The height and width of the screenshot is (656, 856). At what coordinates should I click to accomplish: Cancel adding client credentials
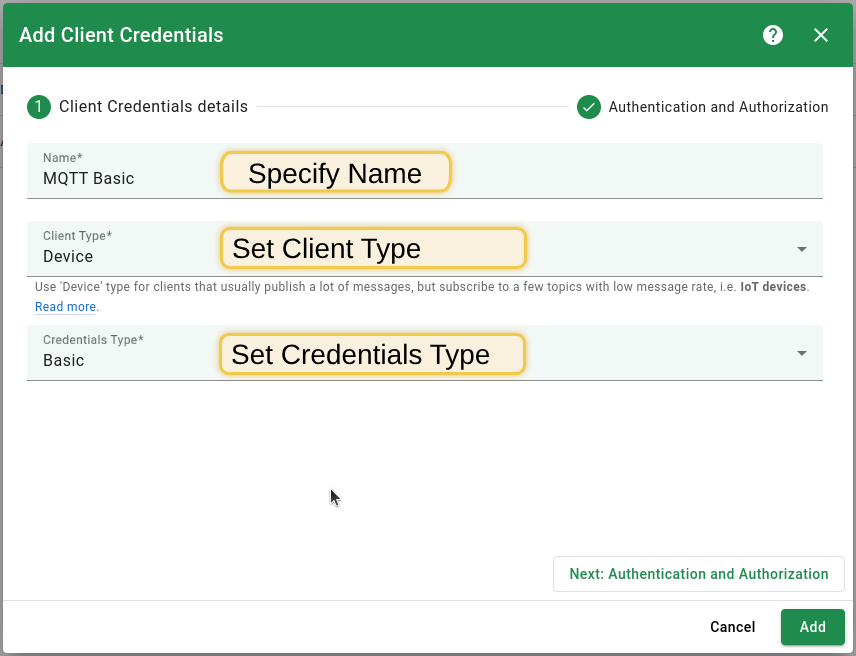click(732, 627)
